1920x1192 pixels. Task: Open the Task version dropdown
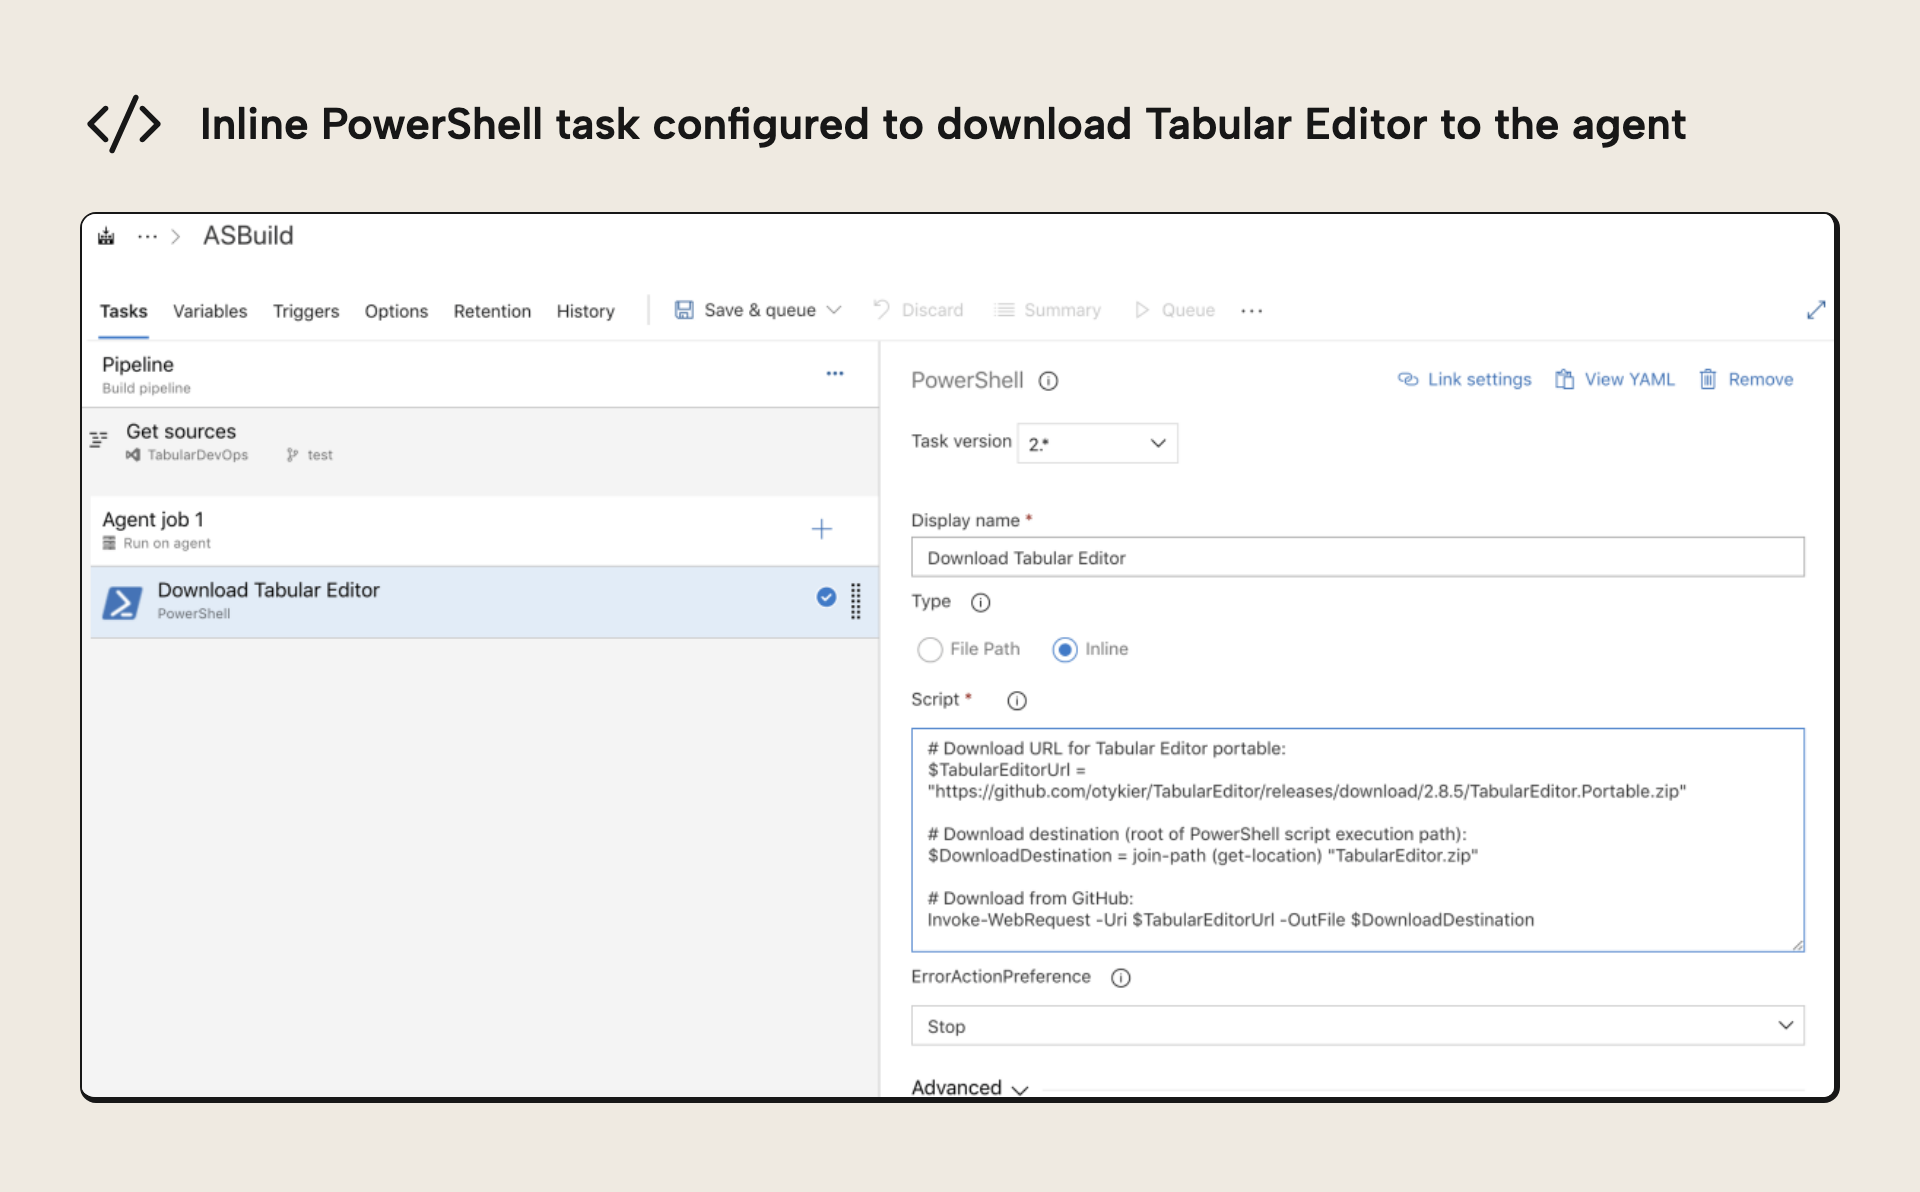[1097, 443]
